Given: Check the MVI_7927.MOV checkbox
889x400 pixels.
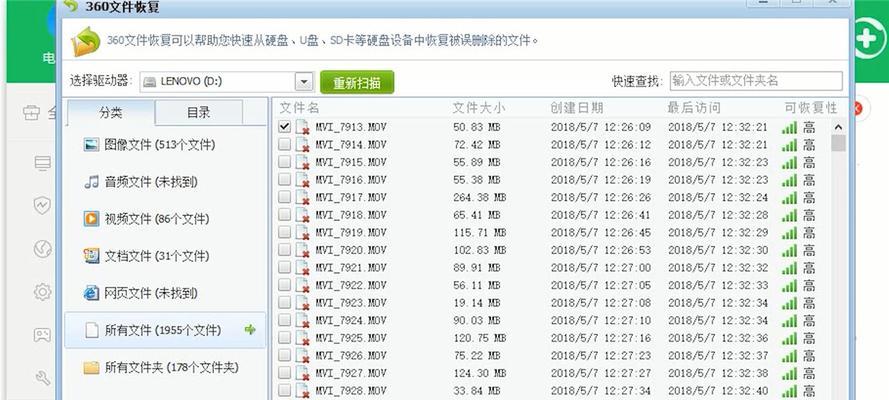Looking at the screenshot, I should coord(285,373).
